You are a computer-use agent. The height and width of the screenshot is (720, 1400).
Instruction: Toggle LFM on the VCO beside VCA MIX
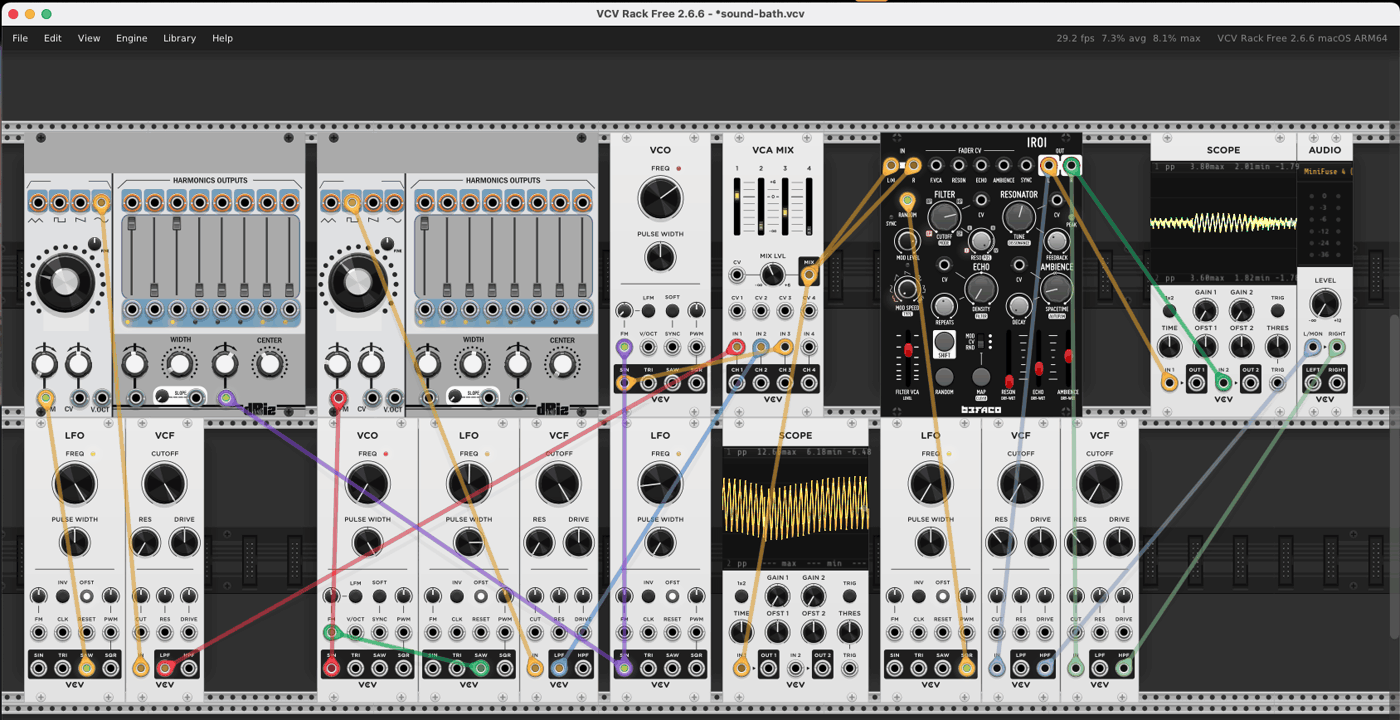[x=648, y=311]
